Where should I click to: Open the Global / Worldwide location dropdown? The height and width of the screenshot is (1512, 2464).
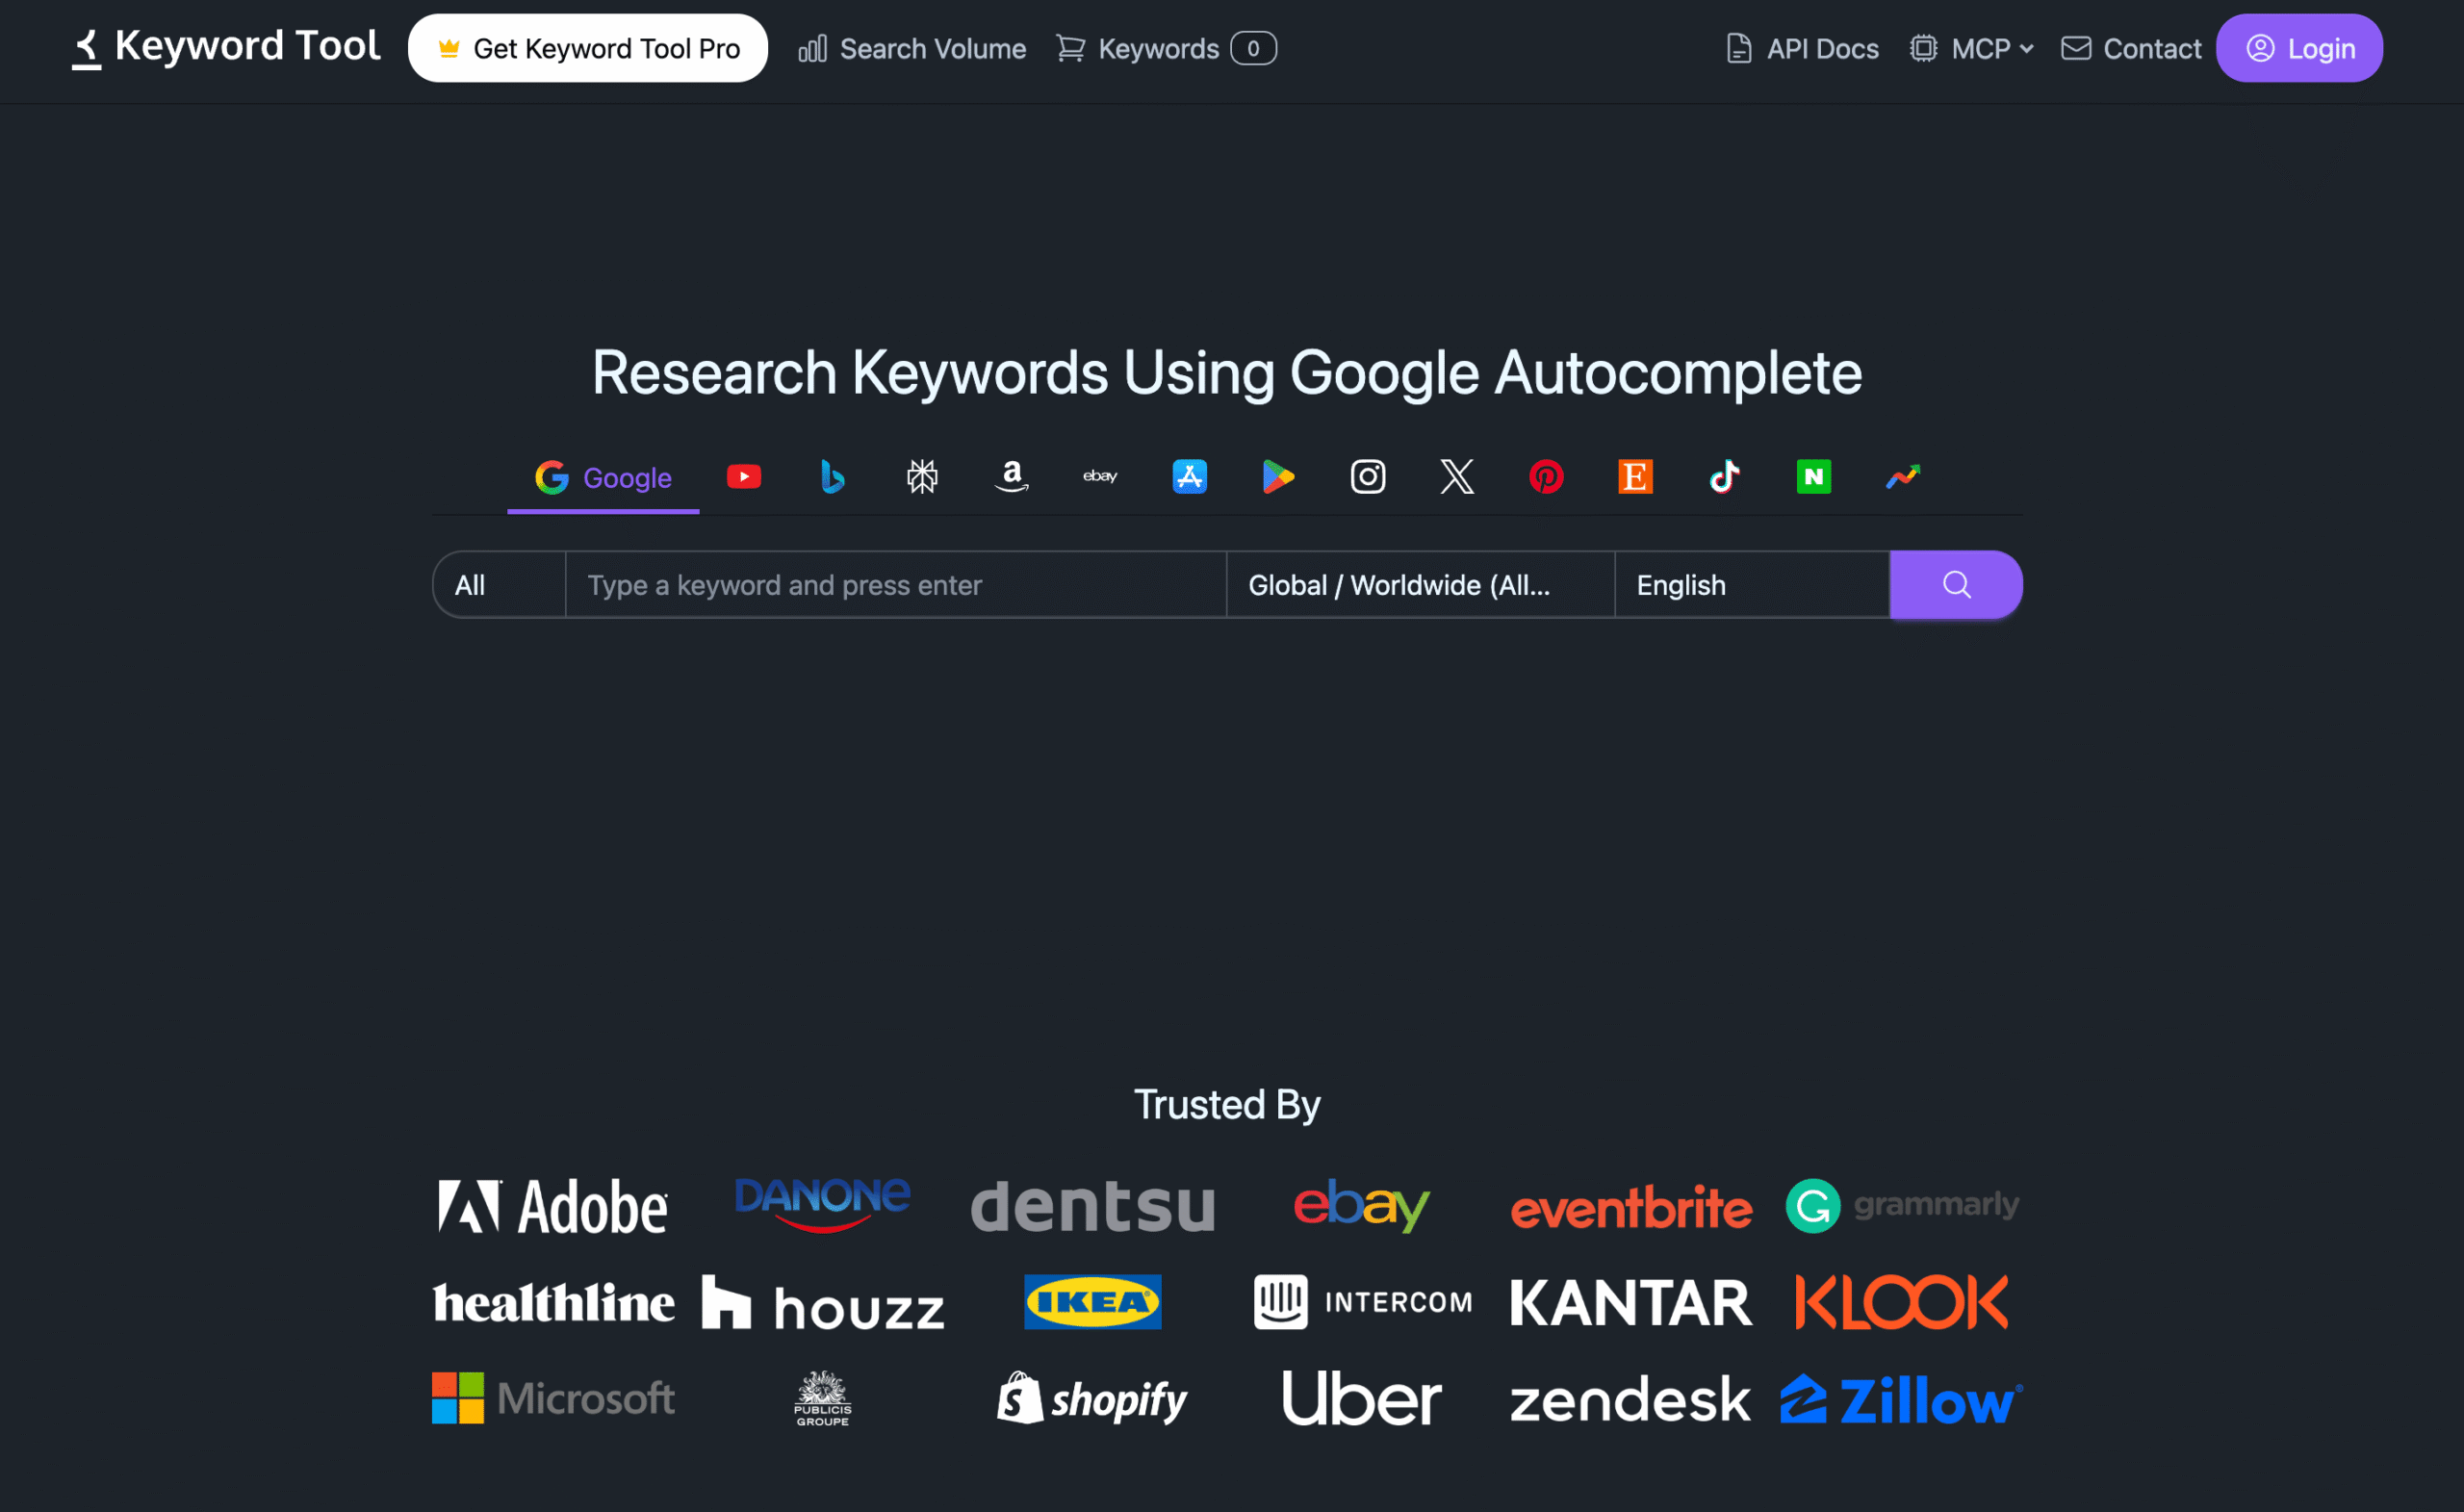[x=1420, y=585]
